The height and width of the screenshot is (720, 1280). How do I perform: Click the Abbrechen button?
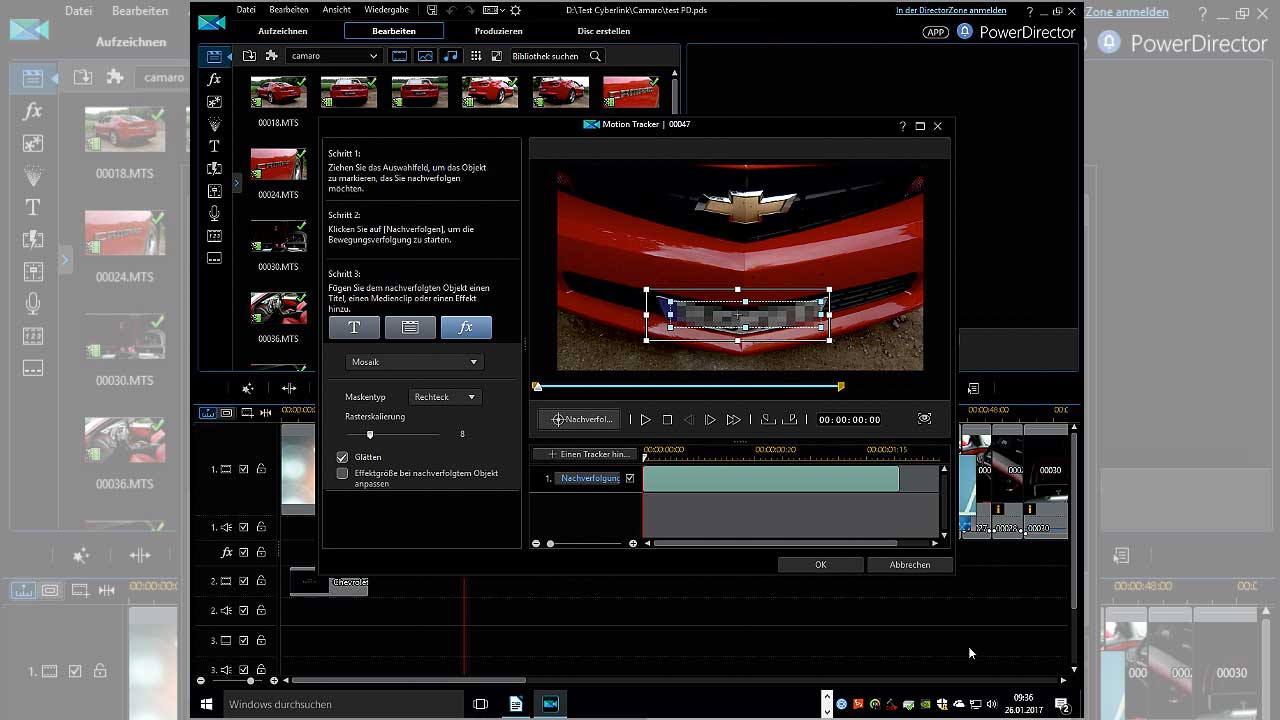click(x=909, y=565)
